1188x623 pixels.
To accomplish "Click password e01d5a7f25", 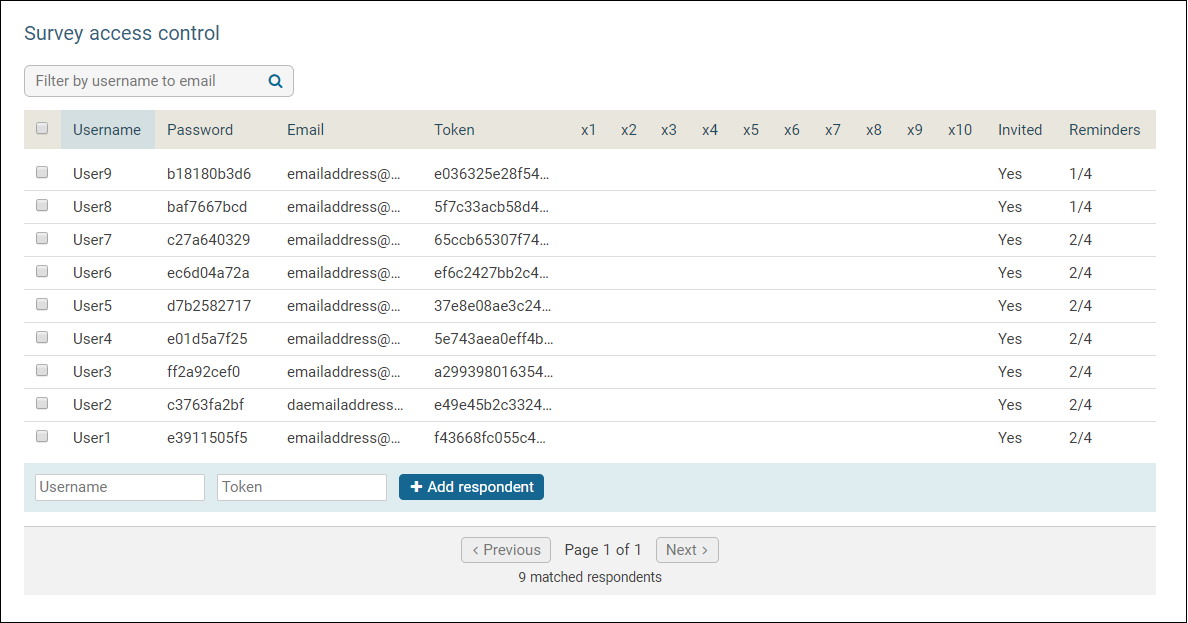I will click(x=207, y=339).
